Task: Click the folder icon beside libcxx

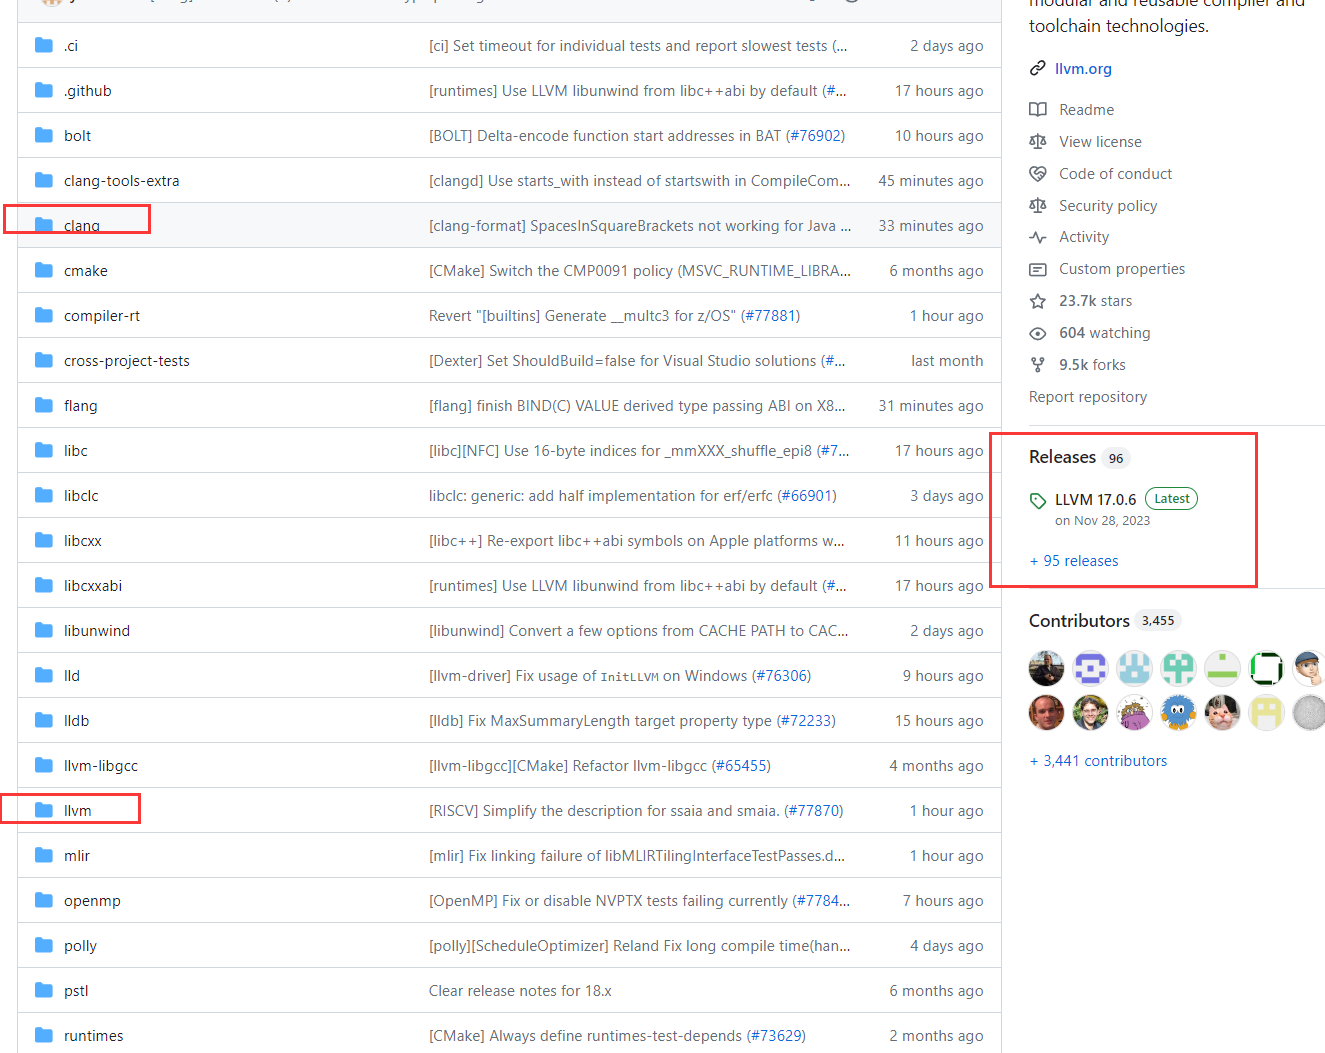Action: pos(44,540)
